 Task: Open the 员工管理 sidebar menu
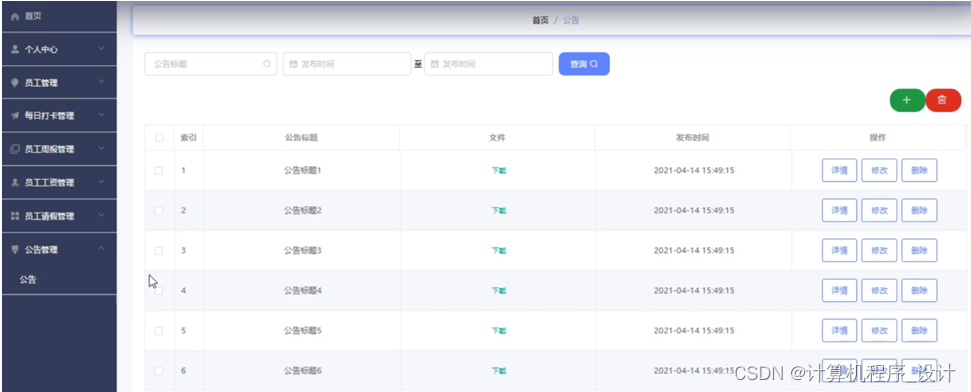coord(59,83)
